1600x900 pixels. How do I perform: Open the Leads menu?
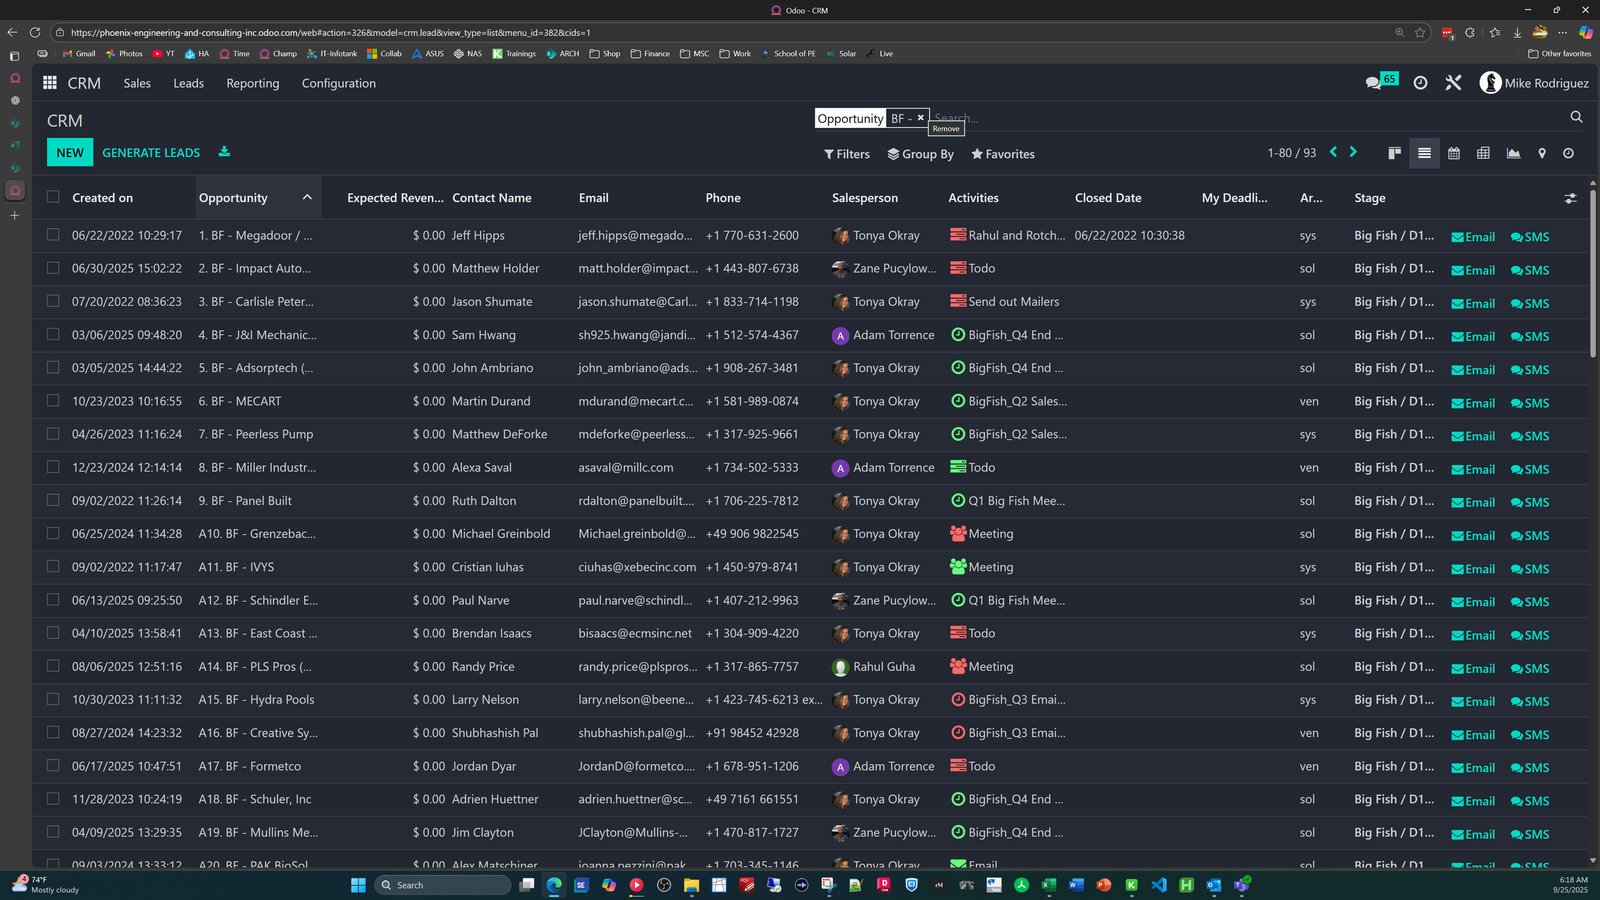pyautogui.click(x=188, y=83)
